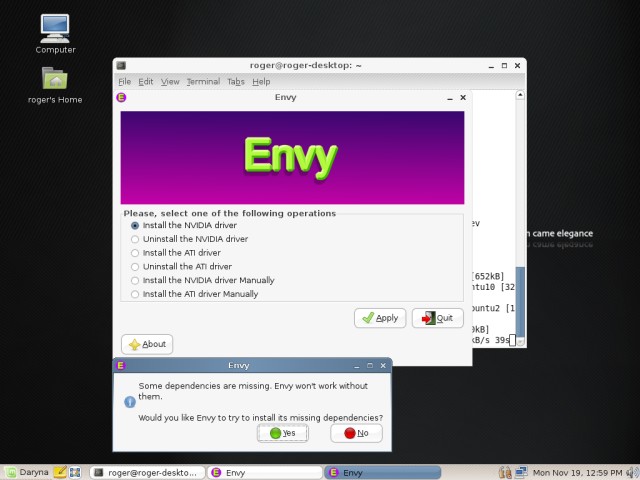Click the volume speaker tray icon
The height and width of the screenshot is (480, 640).
pyautogui.click(x=632, y=473)
